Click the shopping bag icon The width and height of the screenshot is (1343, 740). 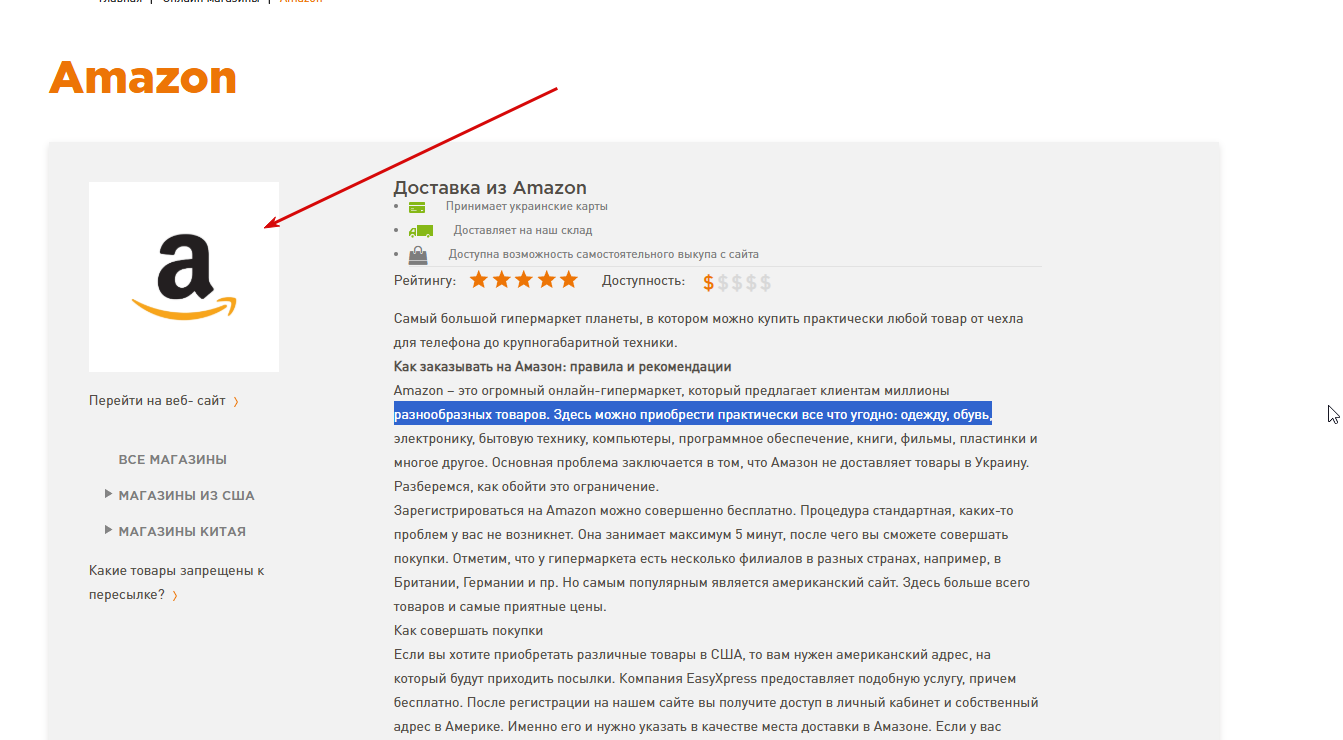[x=418, y=255]
